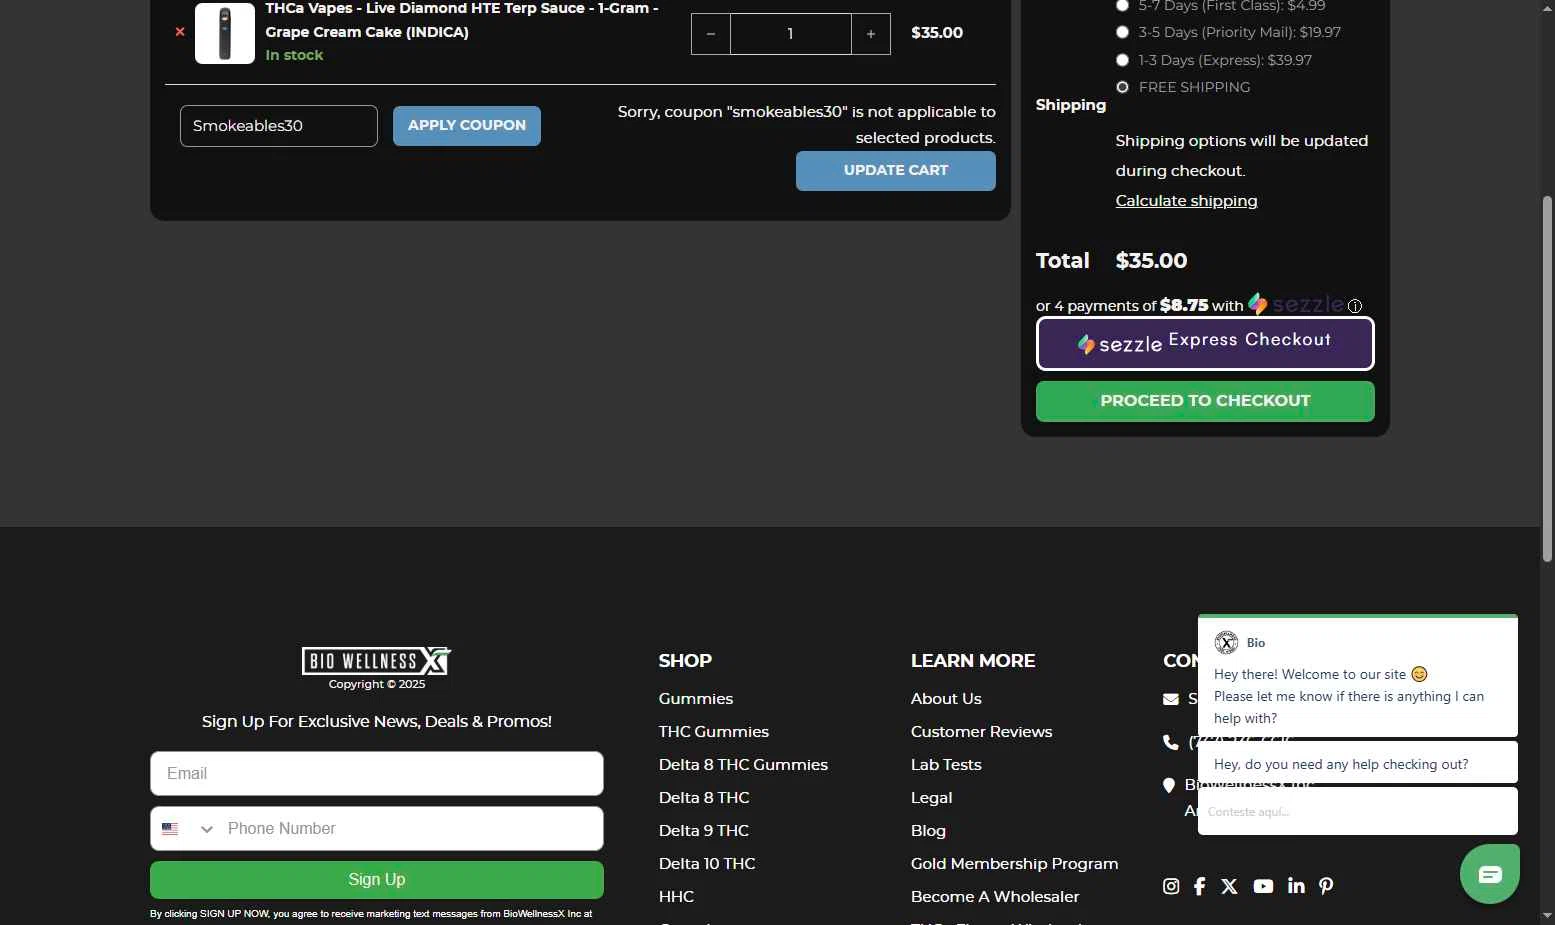
Task: Click the Apply Coupon button
Action: pyautogui.click(x=467, y=126)
